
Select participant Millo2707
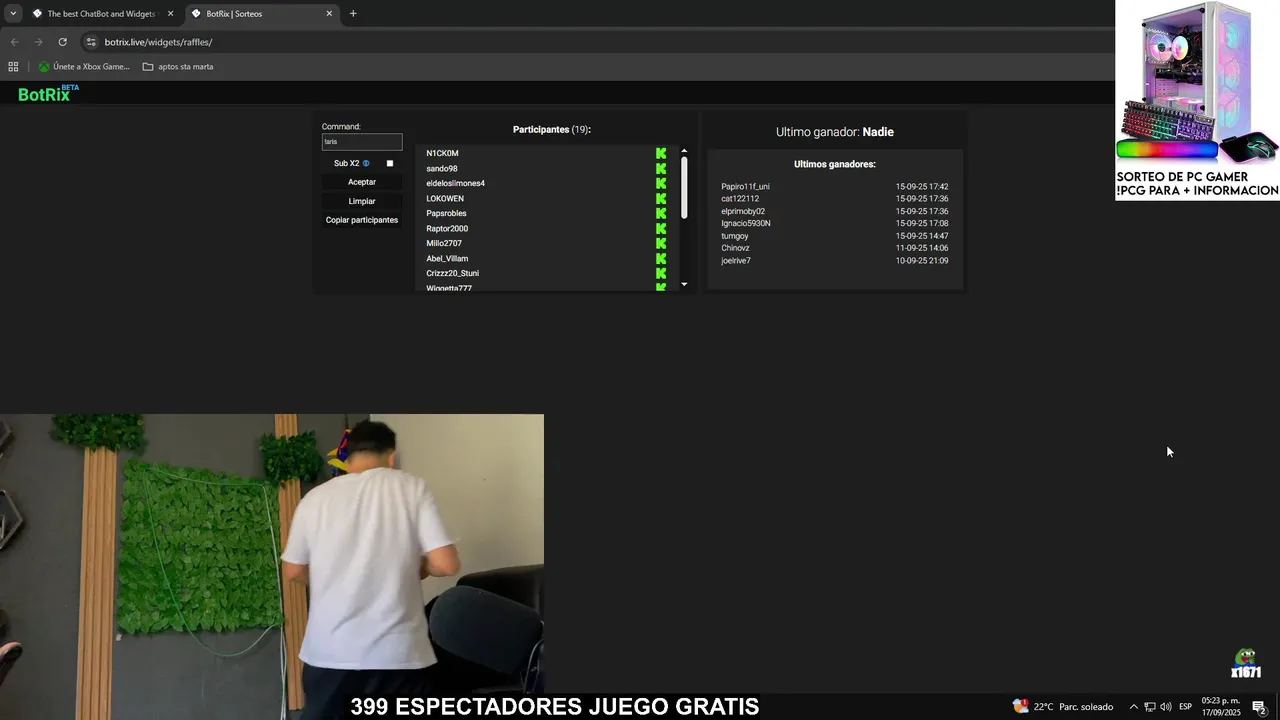tap(444, 244)
